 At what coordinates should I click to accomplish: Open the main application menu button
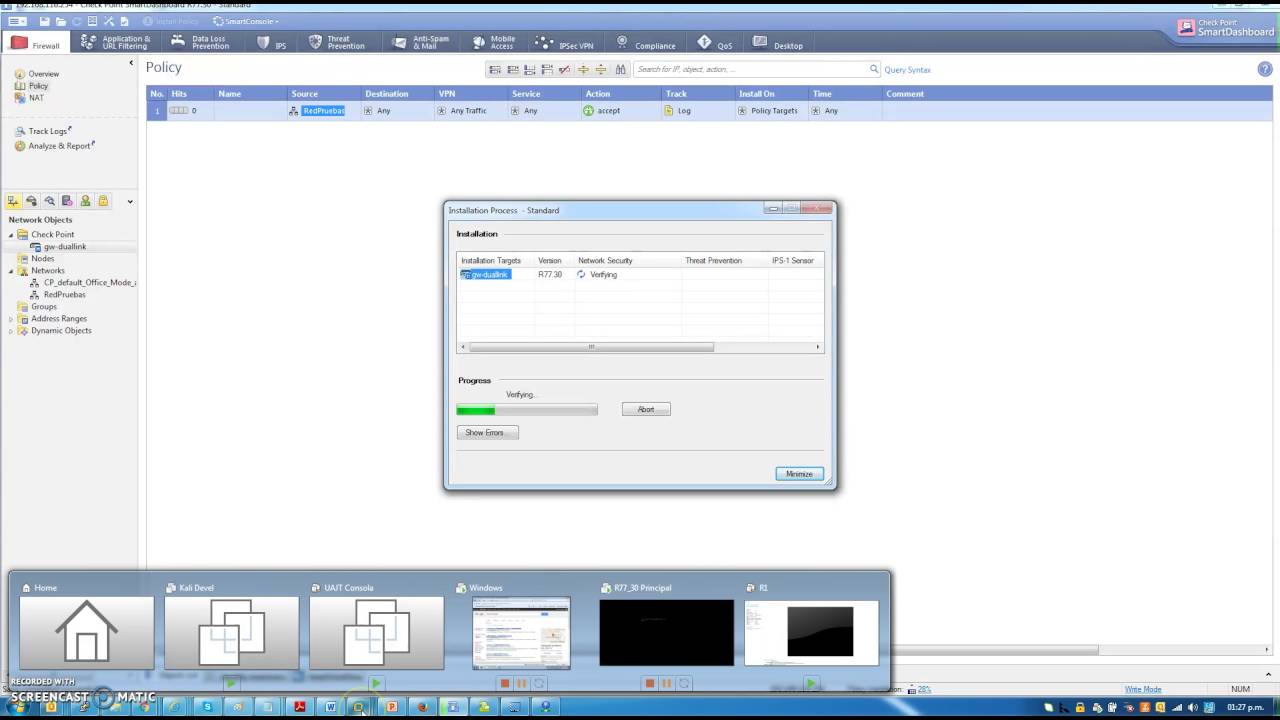pos(17,21)
